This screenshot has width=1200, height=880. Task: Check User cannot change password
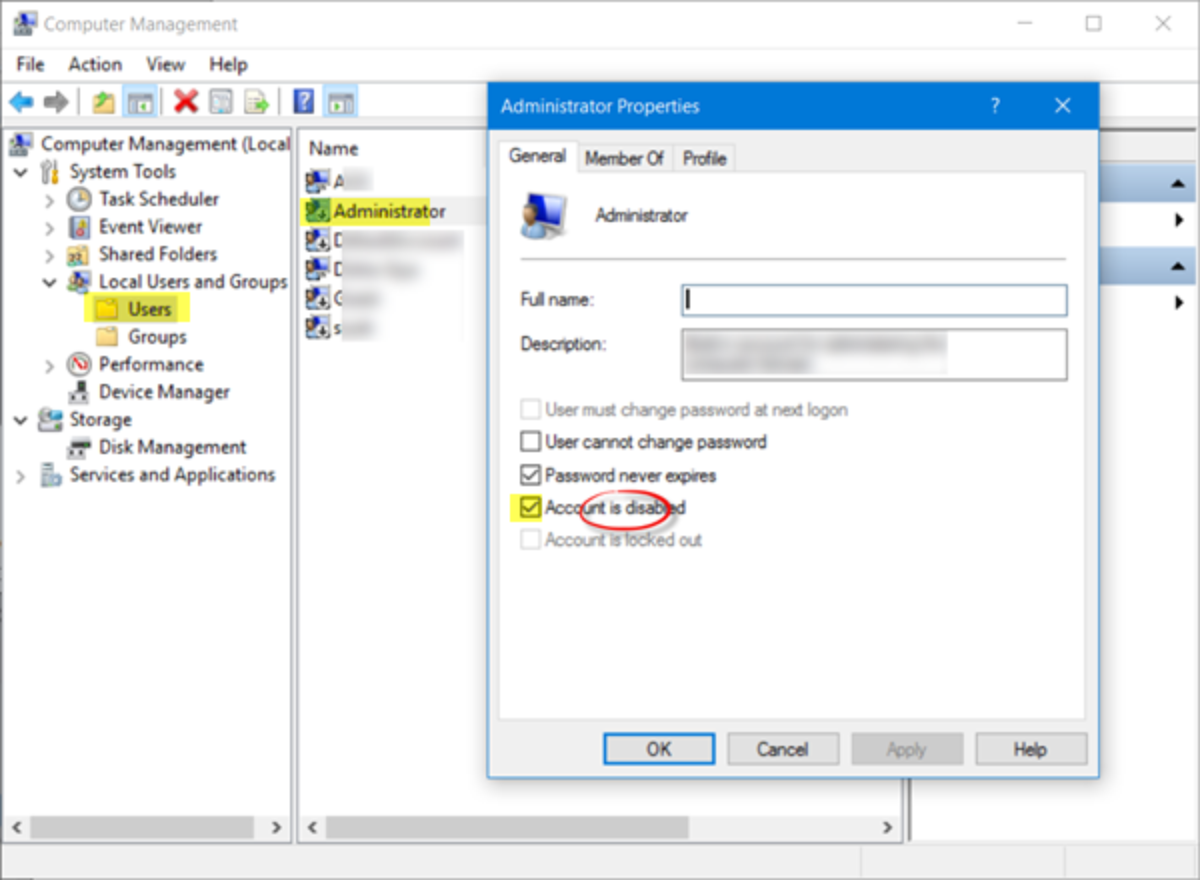[530, 441]
